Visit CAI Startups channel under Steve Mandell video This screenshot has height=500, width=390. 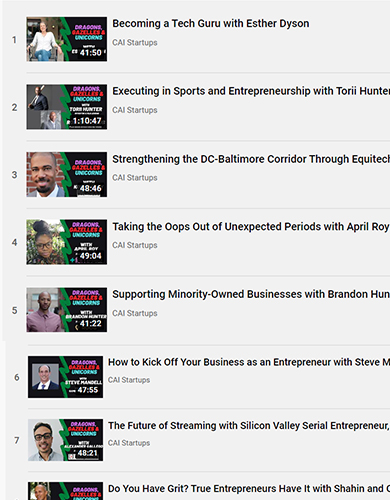click(129, 380)
